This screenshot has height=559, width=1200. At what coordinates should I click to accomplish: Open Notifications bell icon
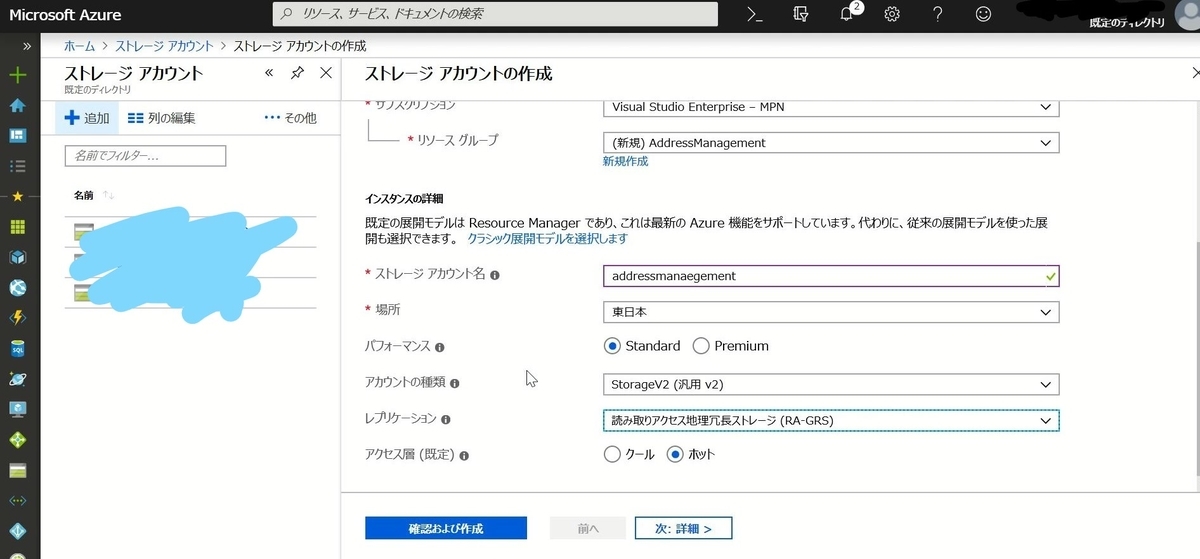[847, 15]
